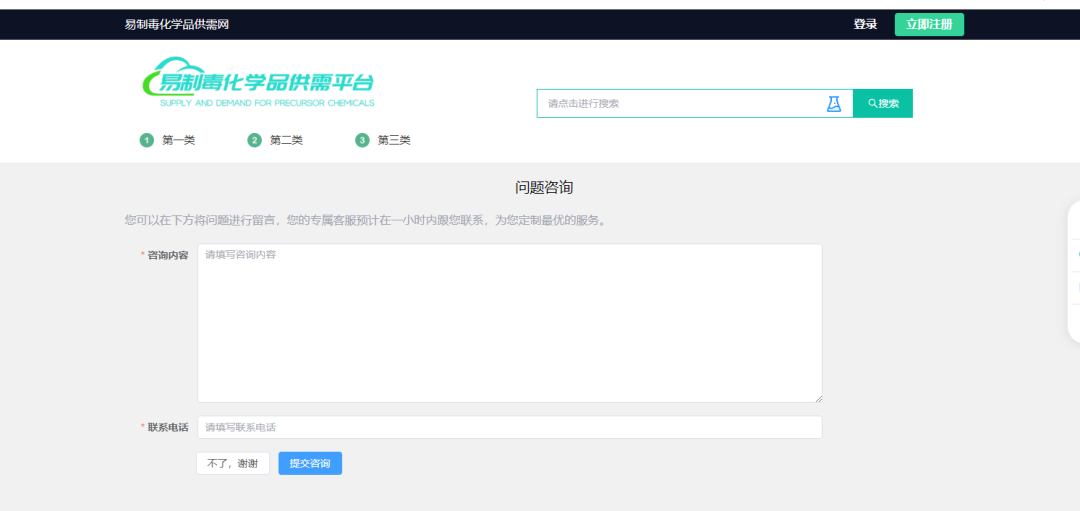Open the 第二类 category
This screenshot has height=511, width=1080.
[x=286, y=140]
